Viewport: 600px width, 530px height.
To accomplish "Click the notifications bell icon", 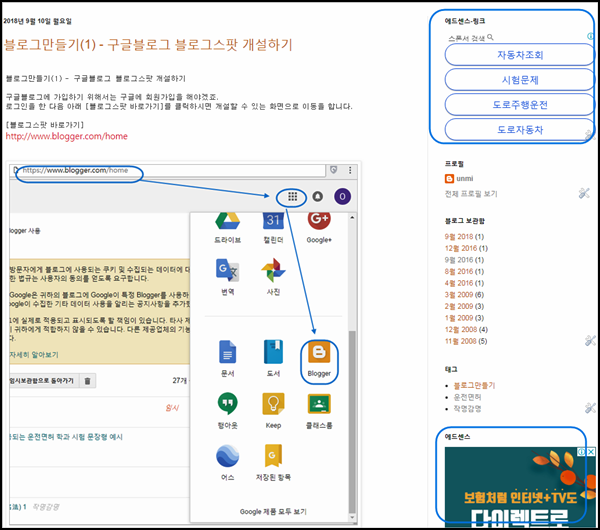I will pyautogui.click(x=318, y=197).
